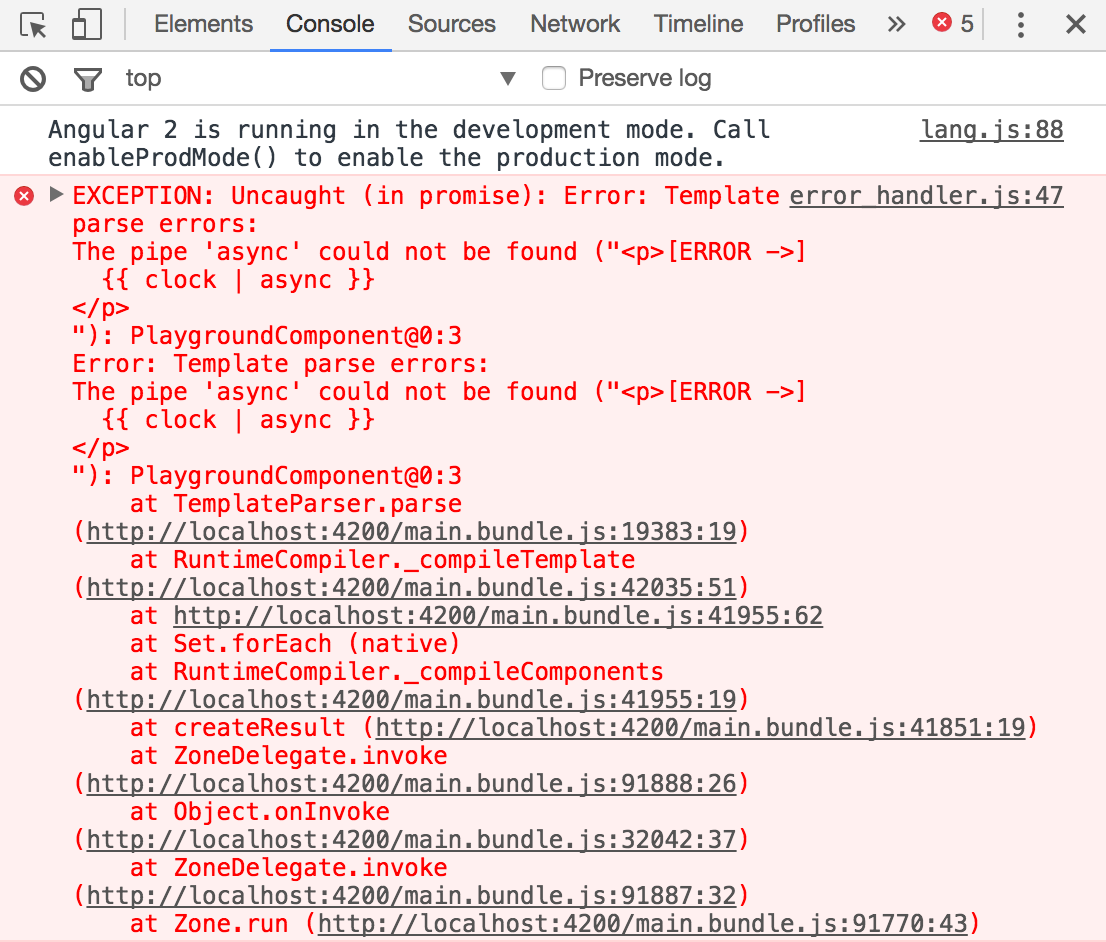1106x942 pixels.
Task: Select the 'Angular 2 is running' log message
Action: pyautogui.click(x=409, y=143)
